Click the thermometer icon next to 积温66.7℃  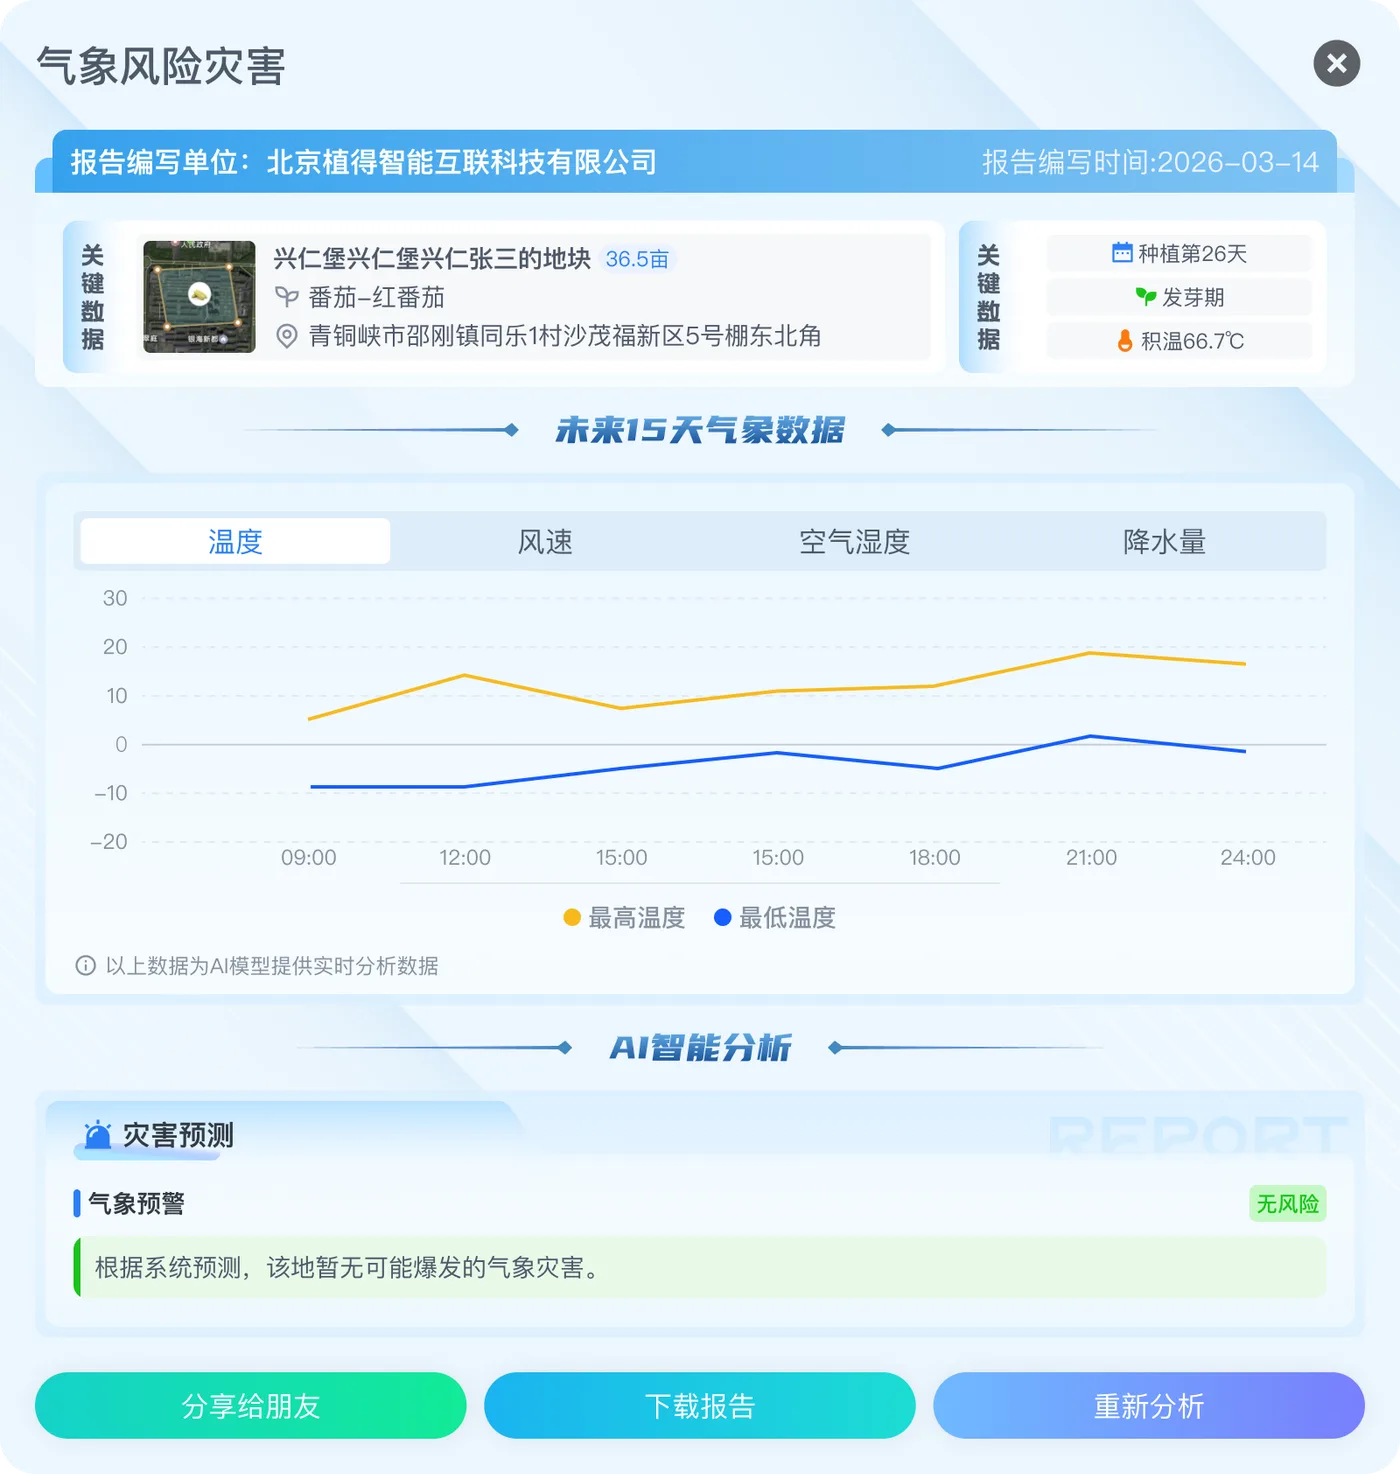pos(1125,341)
